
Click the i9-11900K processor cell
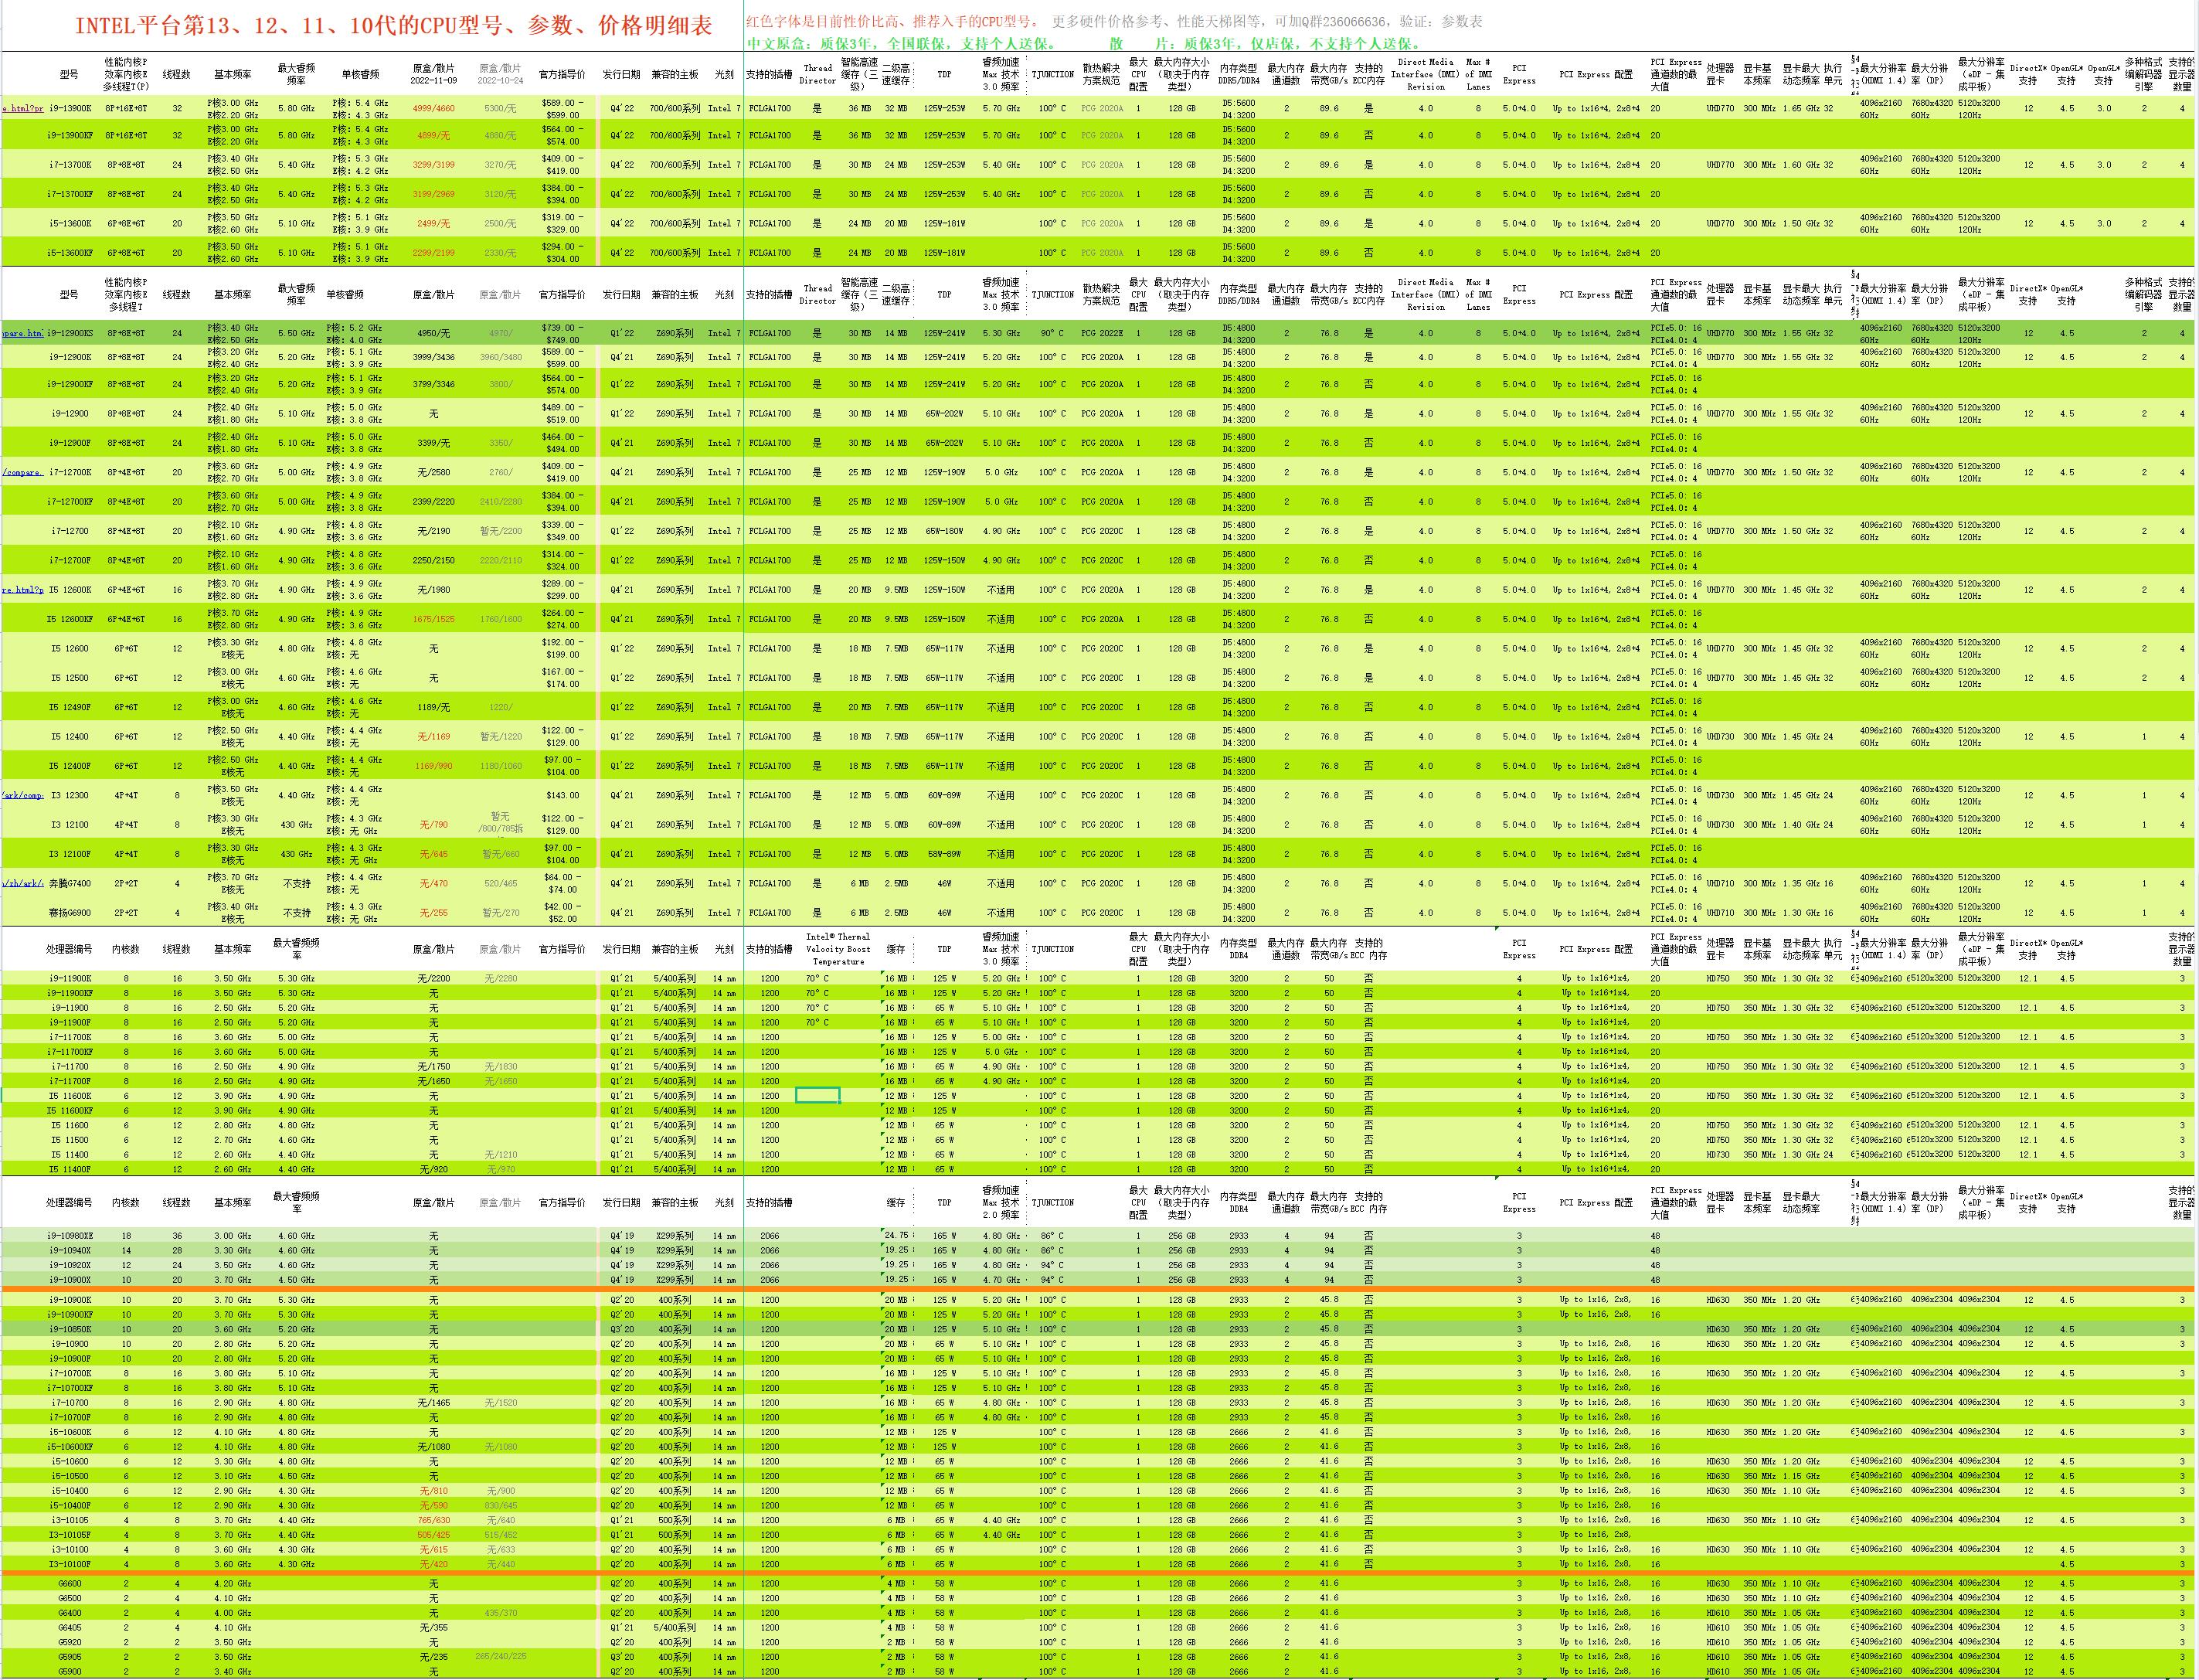point(70,979)
